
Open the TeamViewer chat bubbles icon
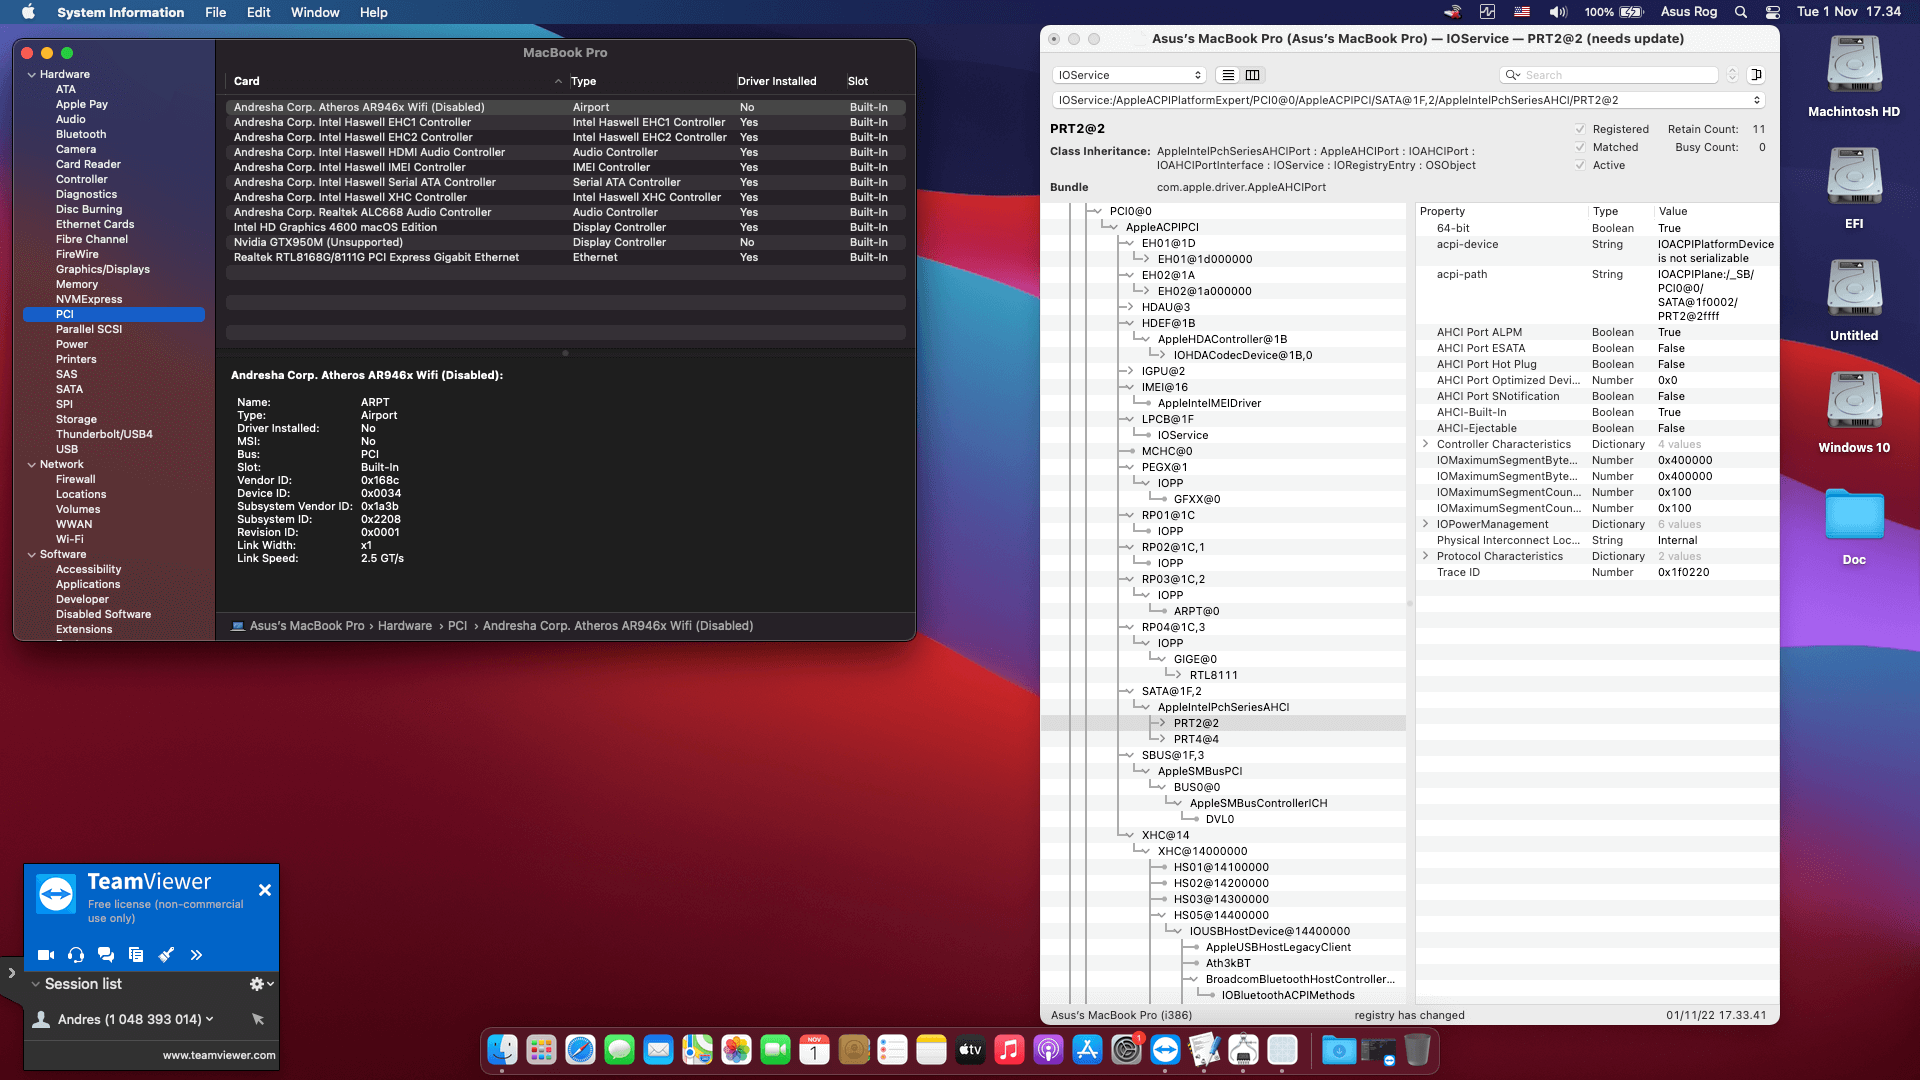tap(106, 955)
